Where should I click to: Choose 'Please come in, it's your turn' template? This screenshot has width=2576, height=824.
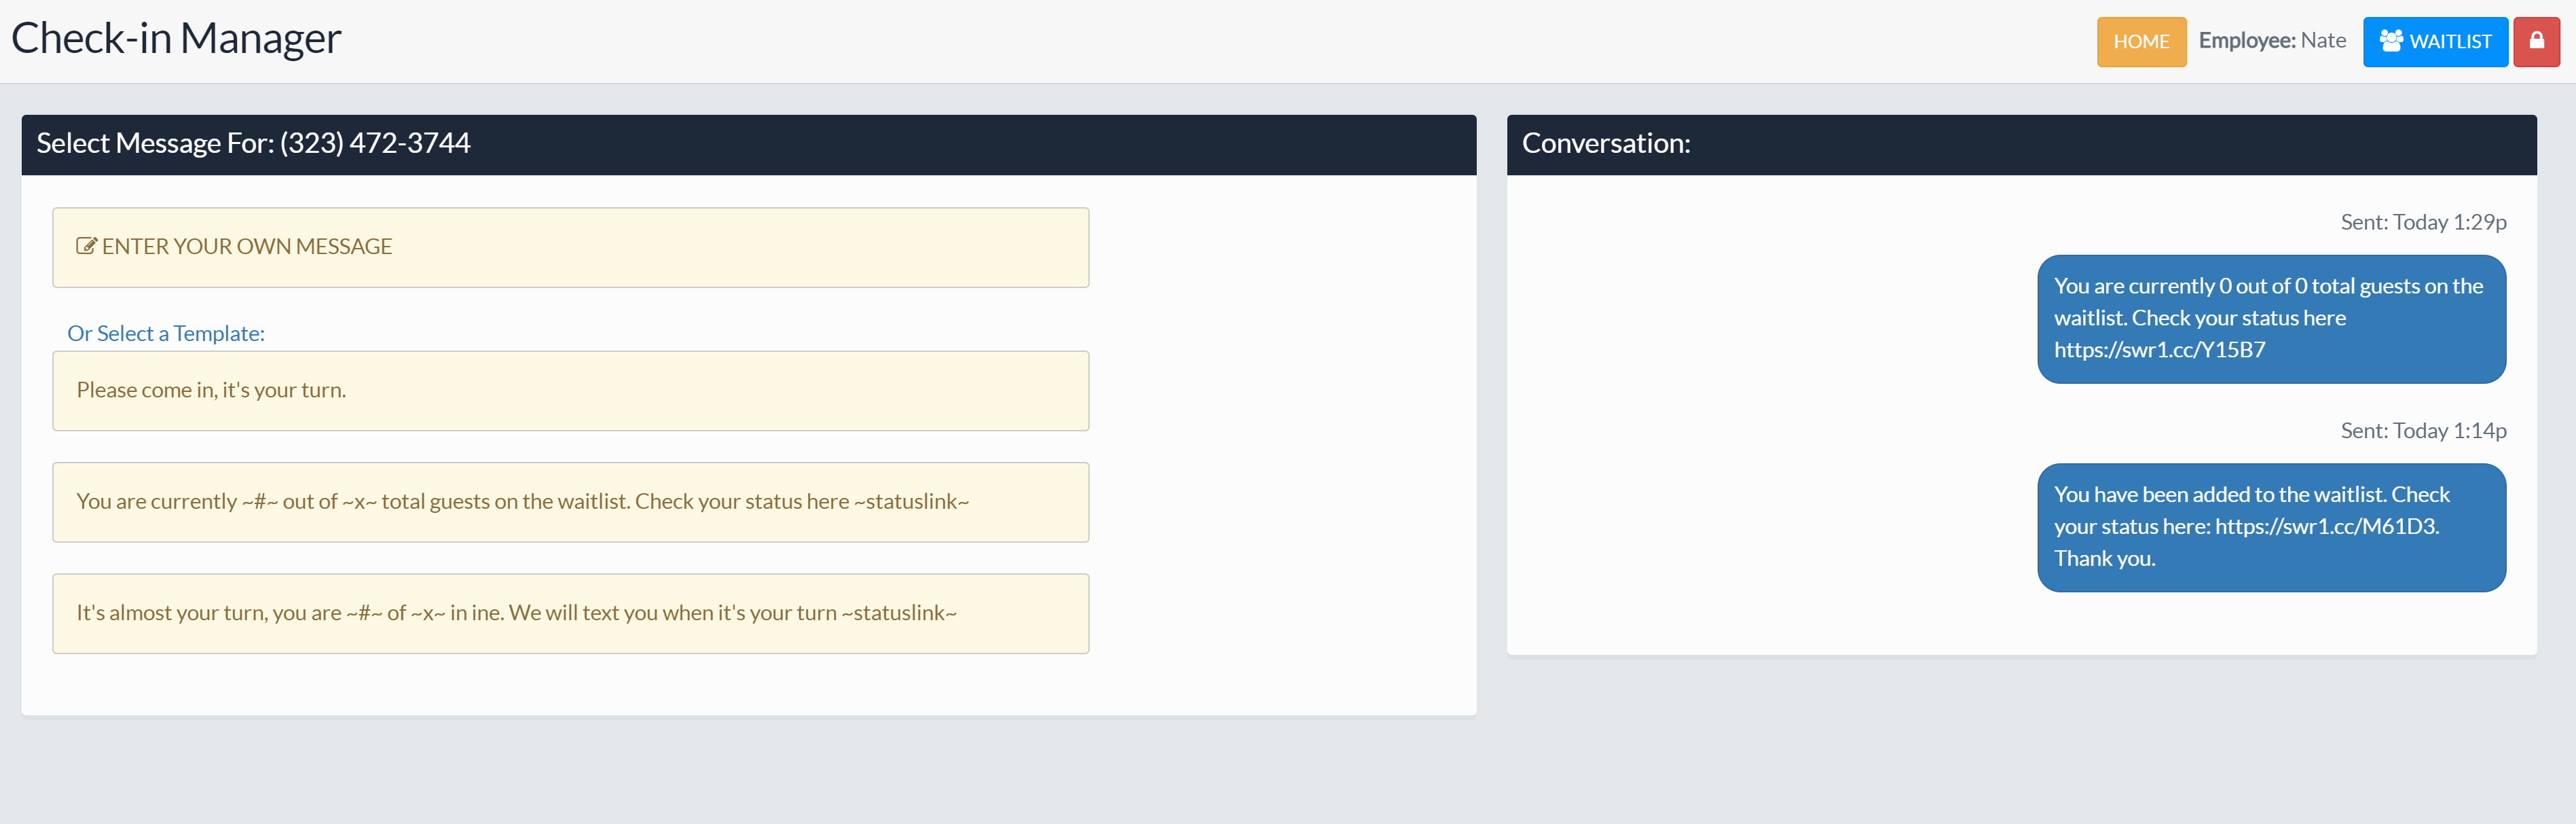(570, 390)
